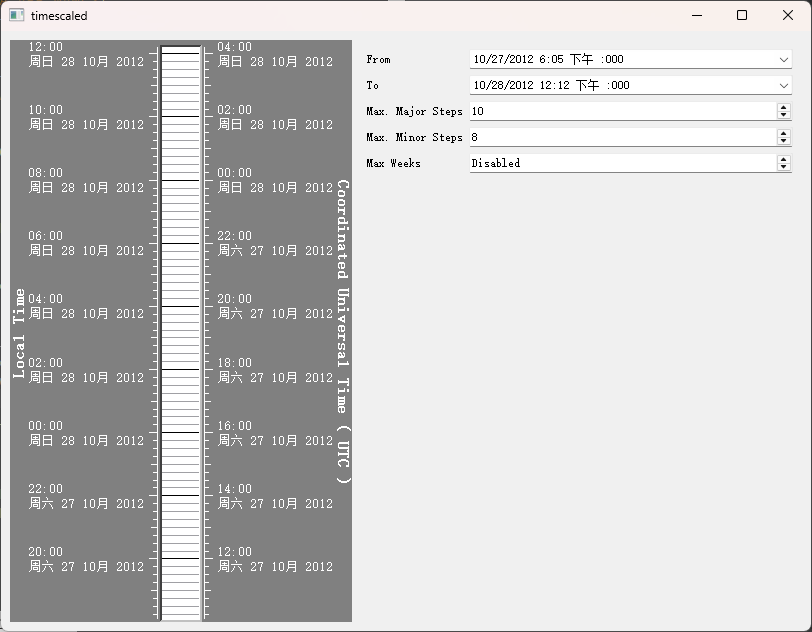Increment Max. Major Steps with up arrow

click(784, 107)
